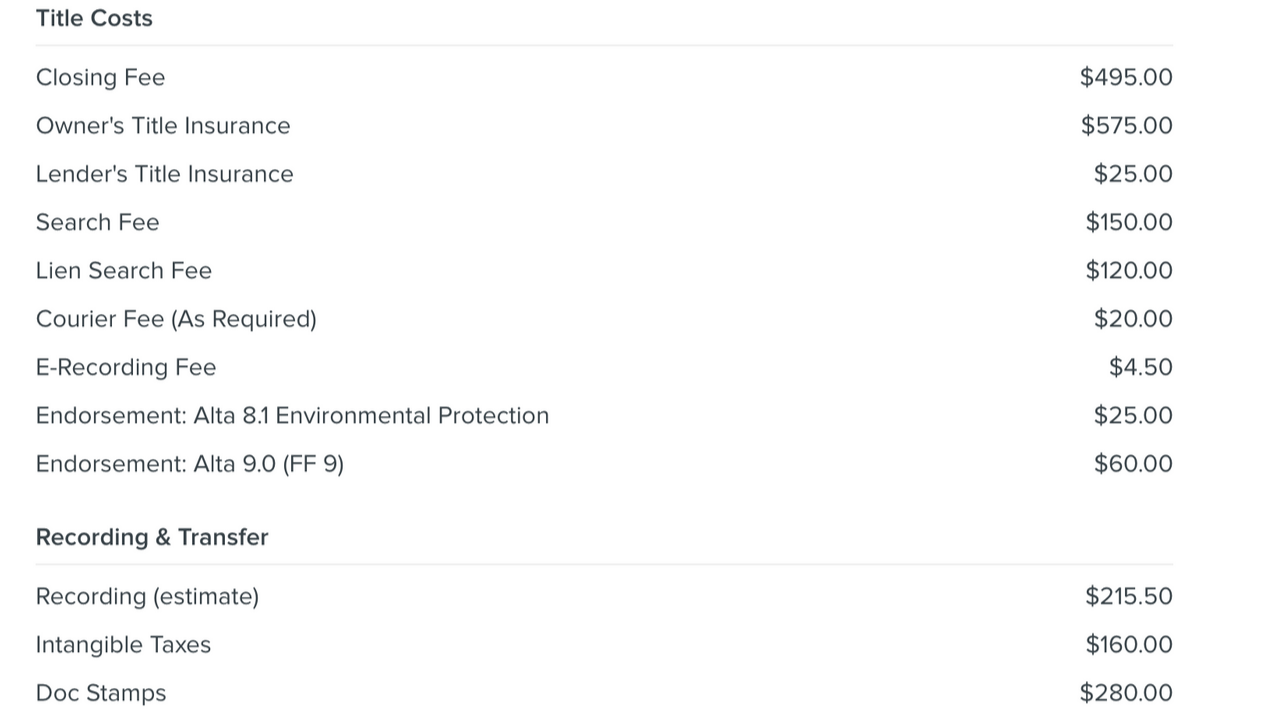The width and height of the screenshot is (1280, 720).
Task: Click the $4.50 E-Recording amount
Action: (x=1141, y=367)
